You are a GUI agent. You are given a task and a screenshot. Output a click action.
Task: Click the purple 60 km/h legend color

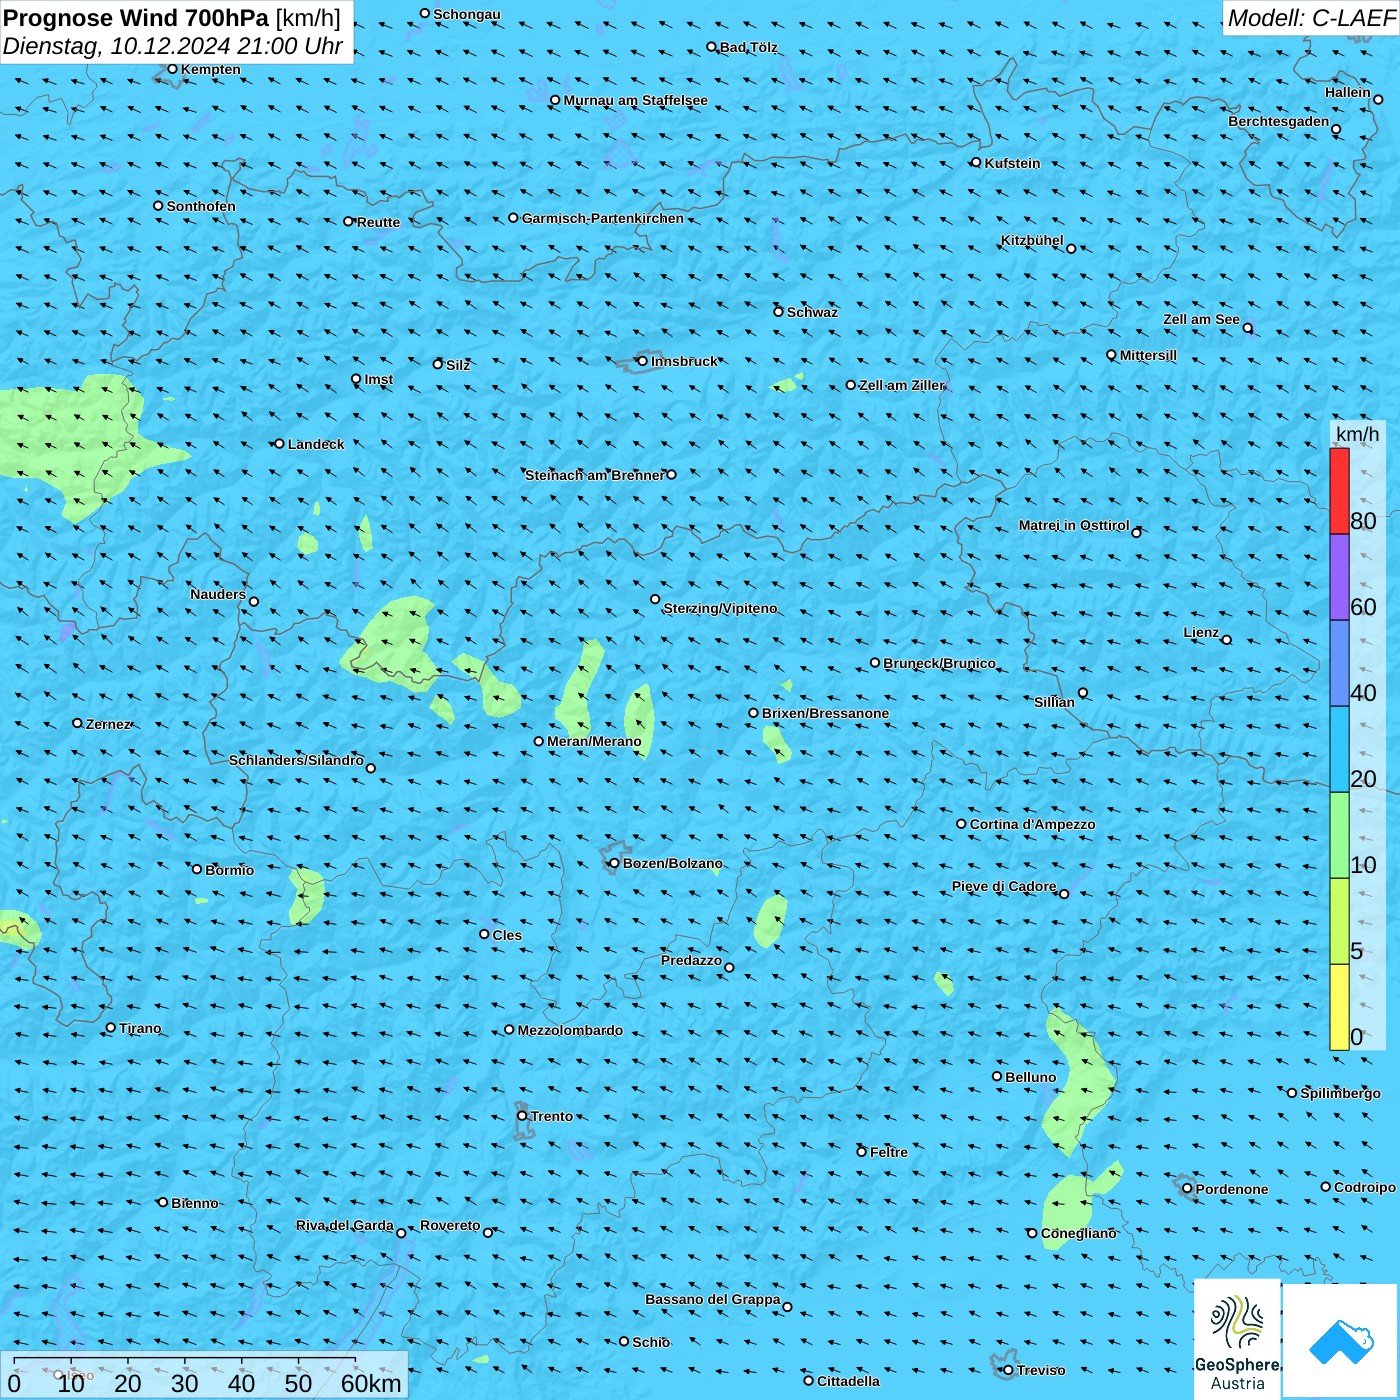(x=1339, y=577)
